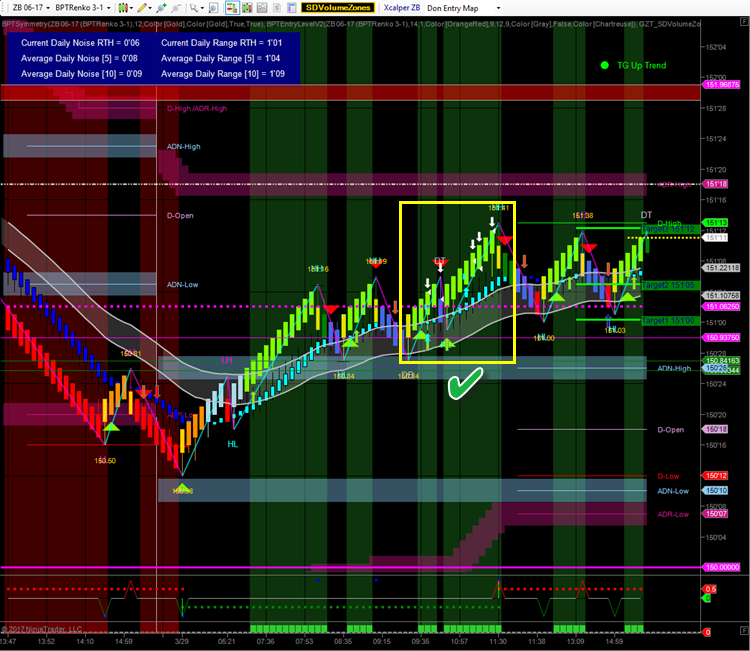
Task: Select the green 151'13 price marker
Action: pos(715,222)
